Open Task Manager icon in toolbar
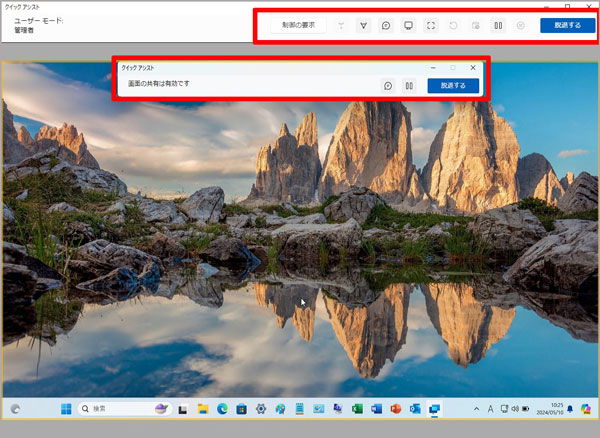 [474, 26]
